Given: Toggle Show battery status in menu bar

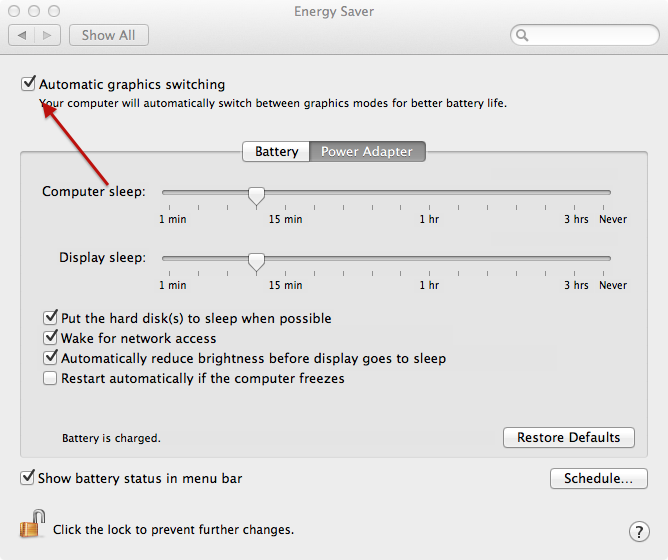Looking at the screenshot, I should tap(27, 478).
